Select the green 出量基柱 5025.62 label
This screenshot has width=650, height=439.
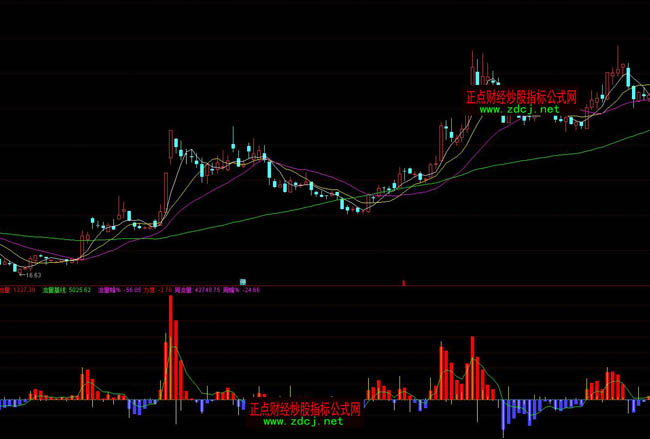[x=66, y=290]
